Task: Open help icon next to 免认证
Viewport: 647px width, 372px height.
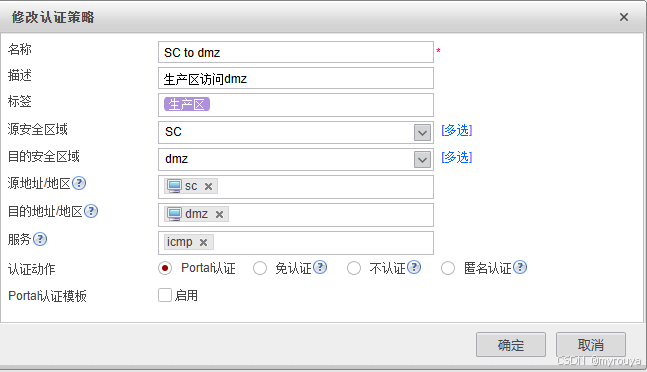Action: (320, 268)
